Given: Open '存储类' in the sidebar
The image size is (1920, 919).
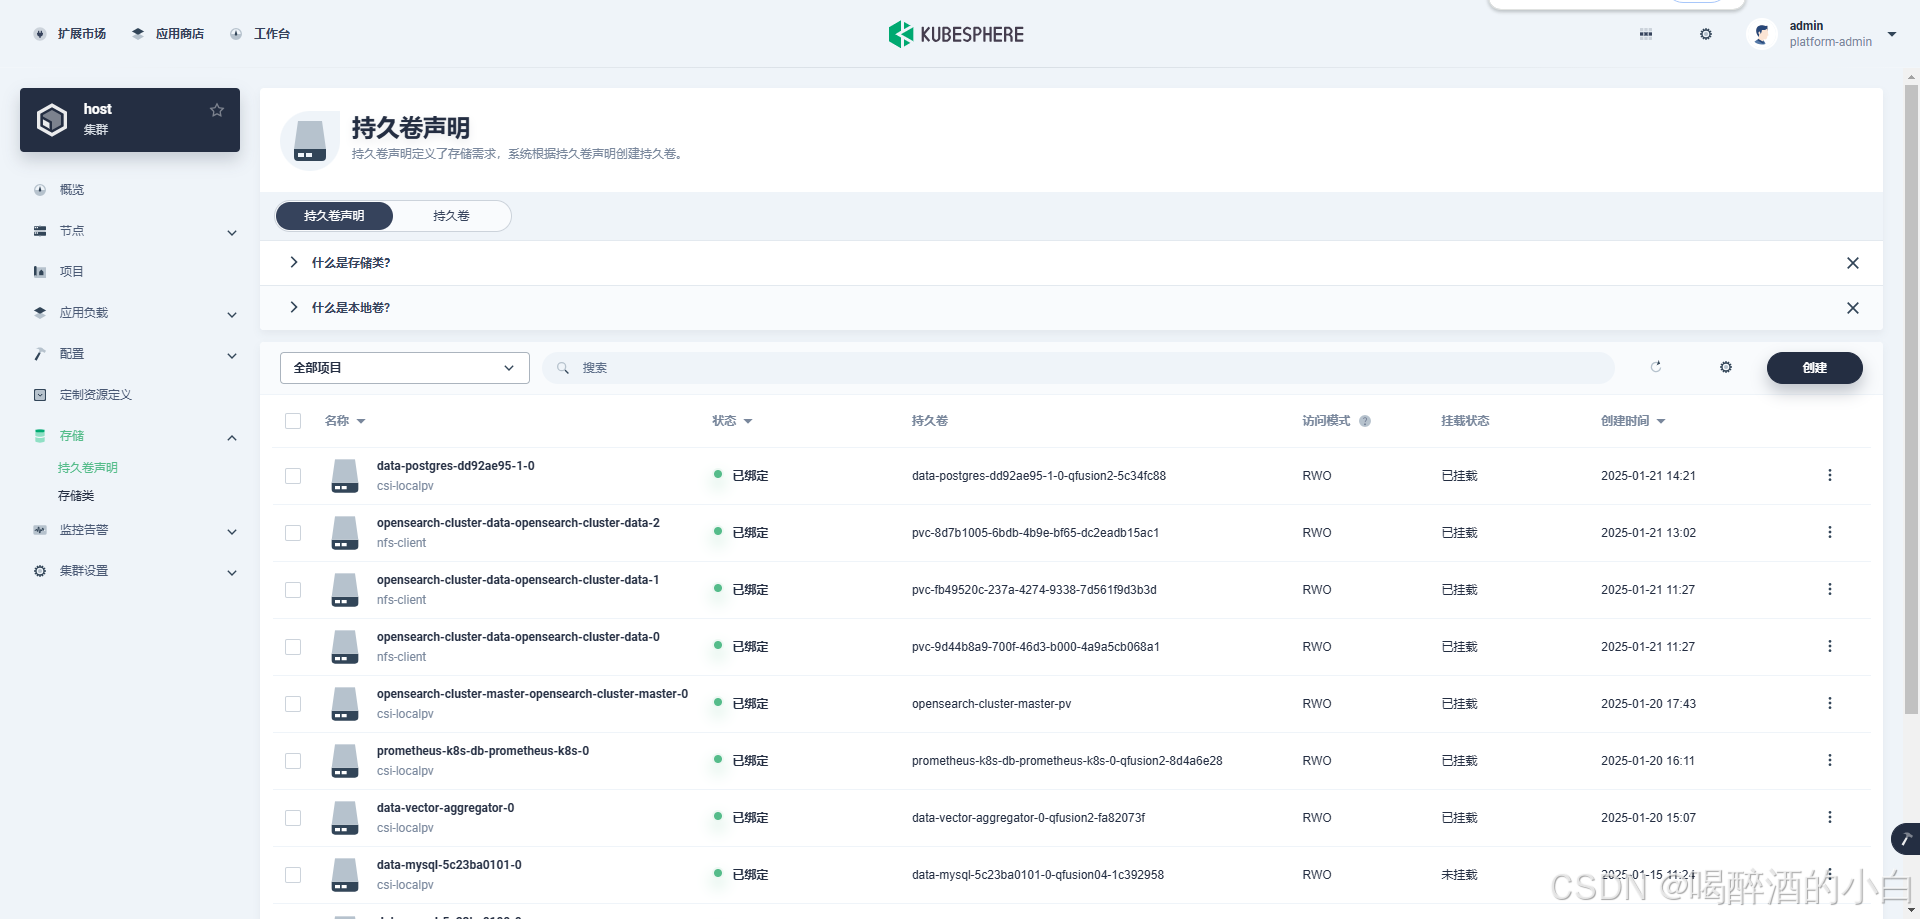Looking at the screenshot, I should [76, 496].
